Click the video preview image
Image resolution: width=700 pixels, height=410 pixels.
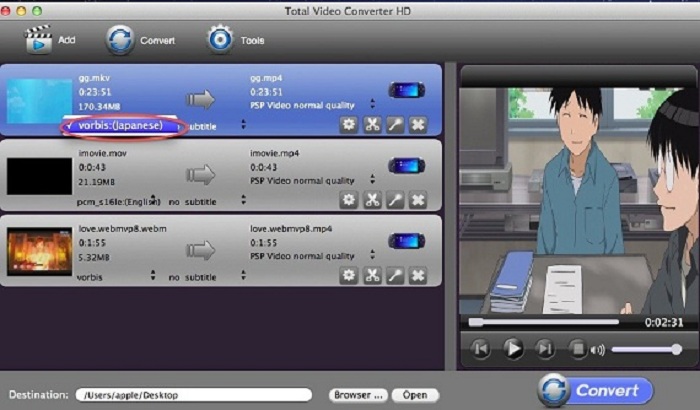pos(579,201)
